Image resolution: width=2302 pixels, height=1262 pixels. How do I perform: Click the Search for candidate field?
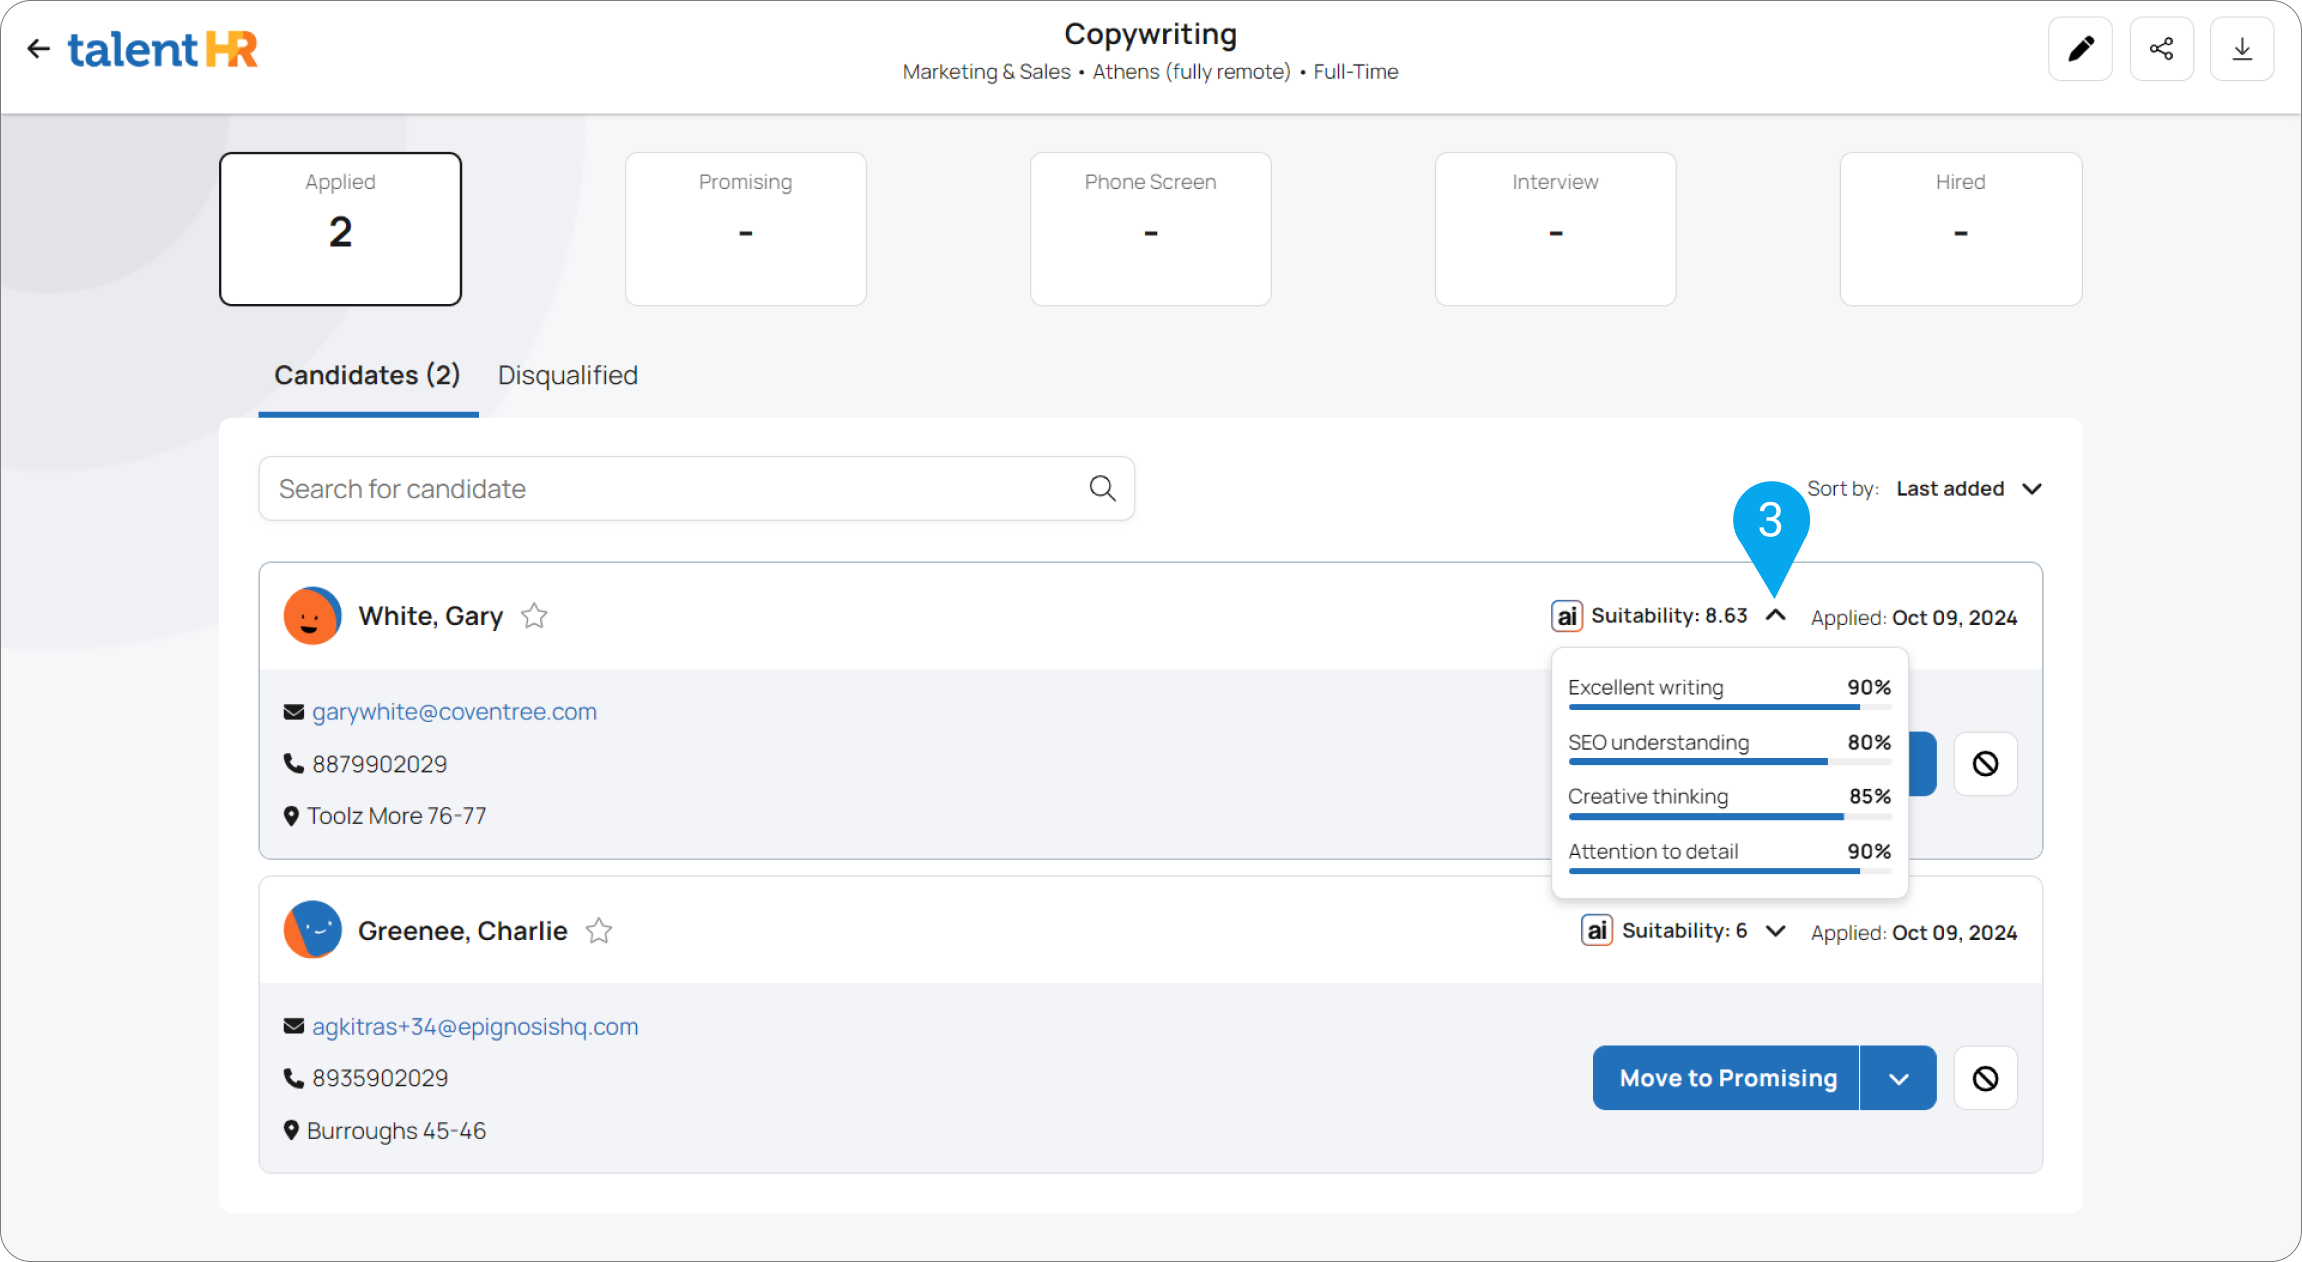(670, 489)
